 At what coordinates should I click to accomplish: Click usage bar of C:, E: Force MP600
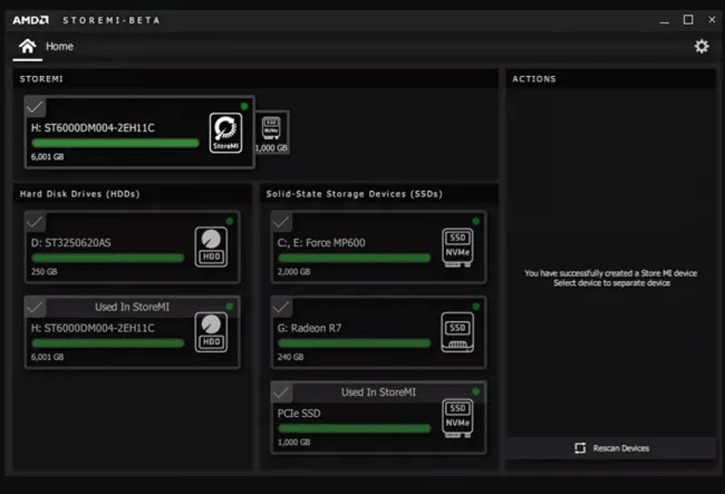coord(354,258)
